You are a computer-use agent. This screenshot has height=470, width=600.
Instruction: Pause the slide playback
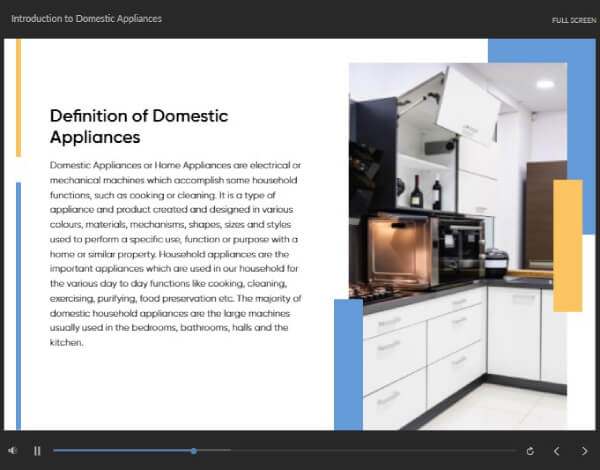37,451
